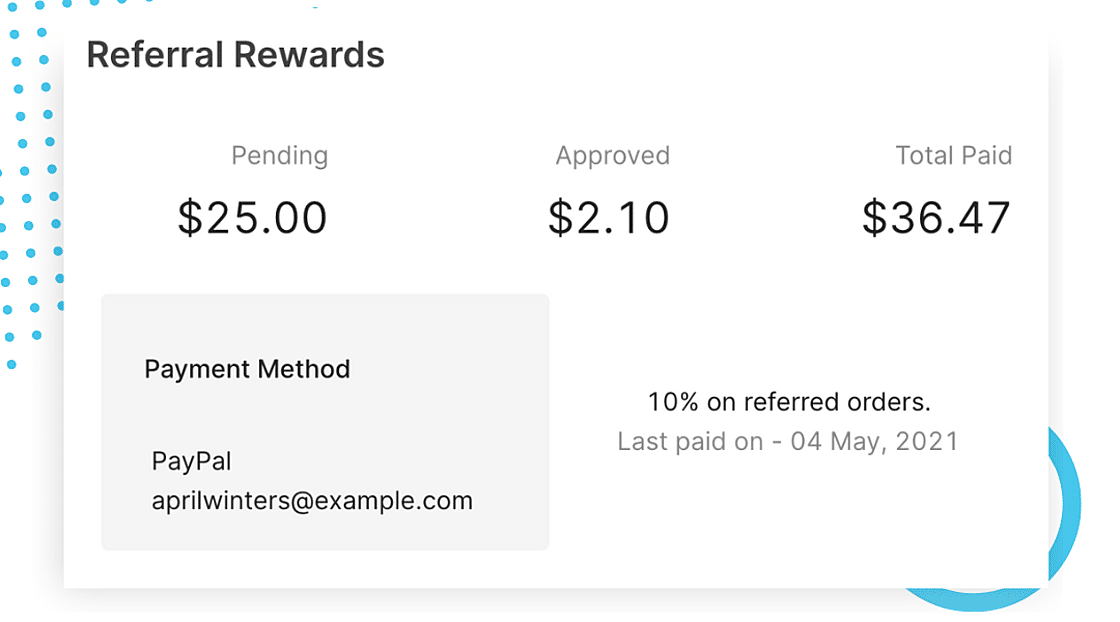Select the Total Paid label
This screenshot has width=1120, height=622.
coord(953,156)
